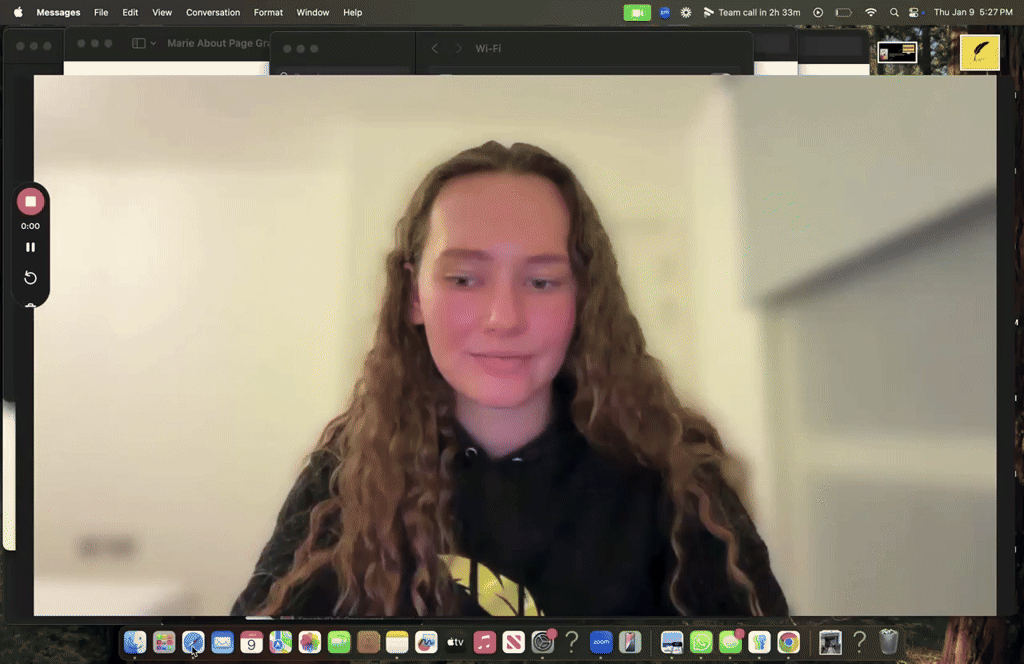Viewport: 1024px width, 664px height.
Task: Open Google Chrome from the Dock
Action: point(788,642)
